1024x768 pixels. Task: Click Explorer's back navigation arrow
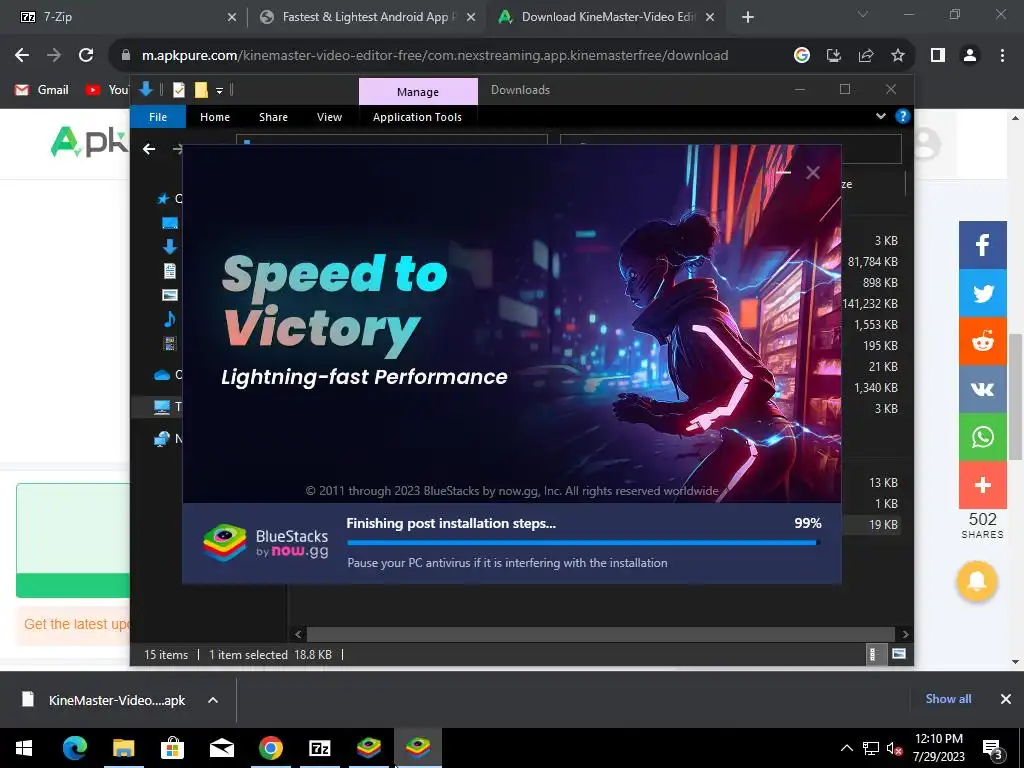(149, 149)
